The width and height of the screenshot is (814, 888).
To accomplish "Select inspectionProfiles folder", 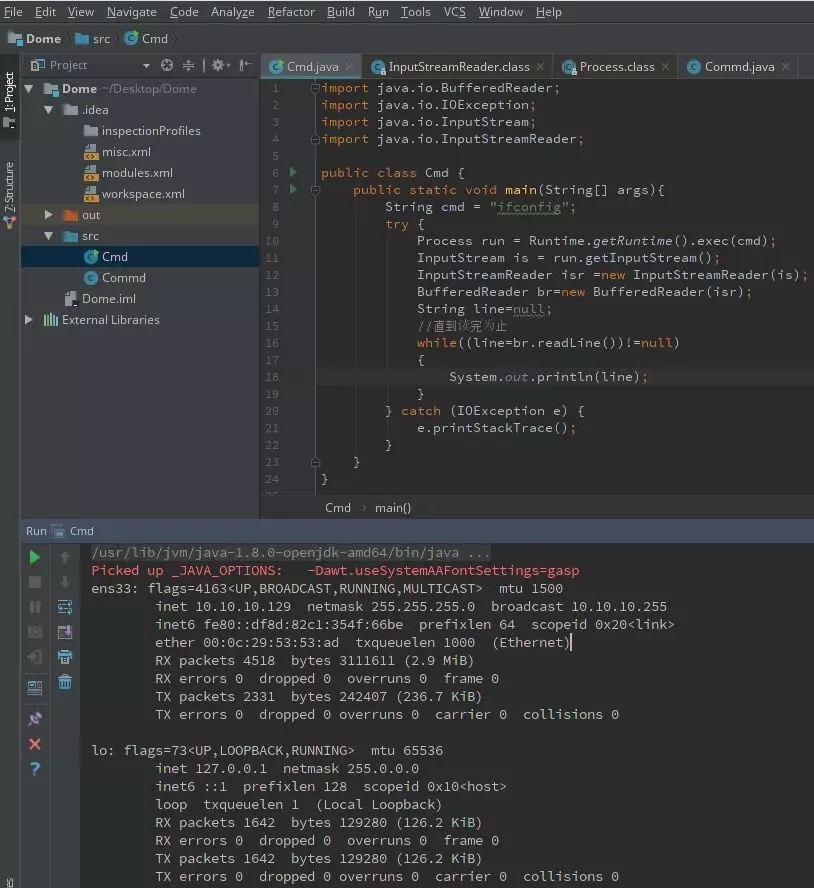I will pos(151,131).
